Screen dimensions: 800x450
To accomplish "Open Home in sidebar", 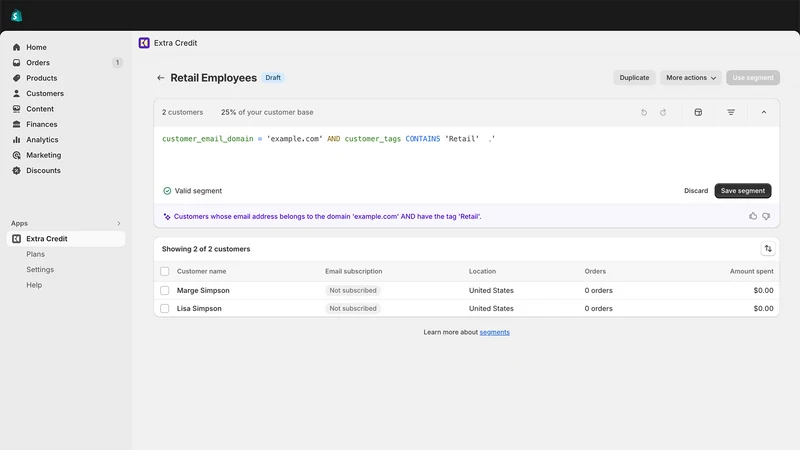I will click(x=36, y=47).
